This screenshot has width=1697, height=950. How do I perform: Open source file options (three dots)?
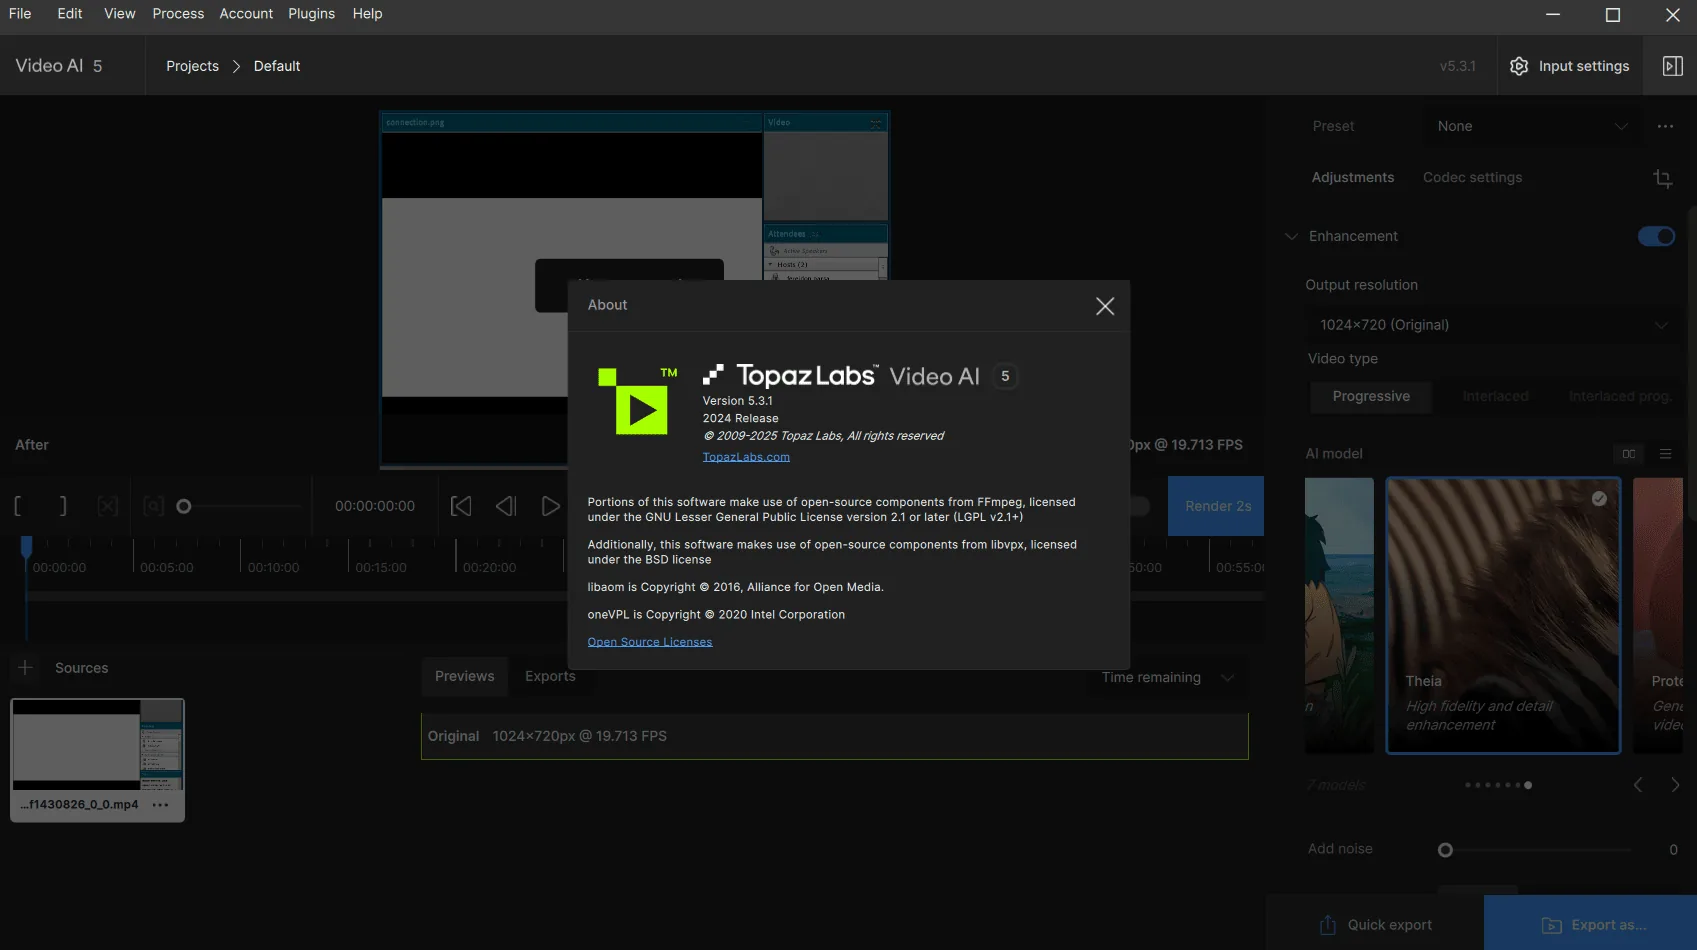[160, 805]
